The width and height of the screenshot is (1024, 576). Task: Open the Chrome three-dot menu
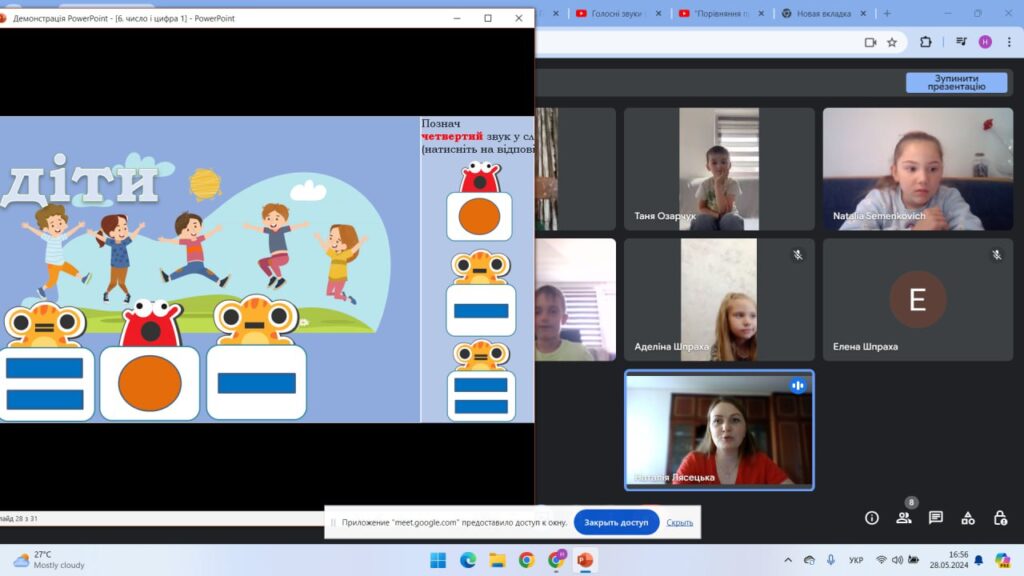click(x=1010, y=42)
